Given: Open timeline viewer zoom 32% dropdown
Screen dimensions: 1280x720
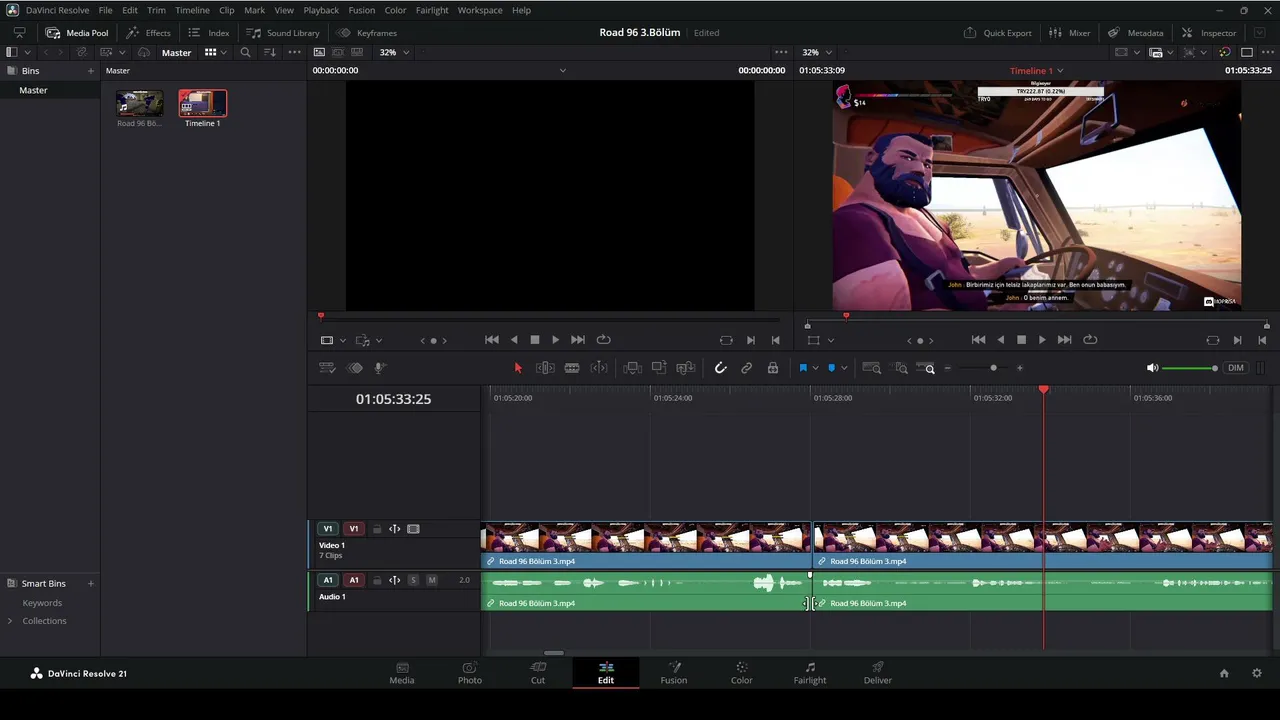Looking at the screenshot, I should 817,52.
